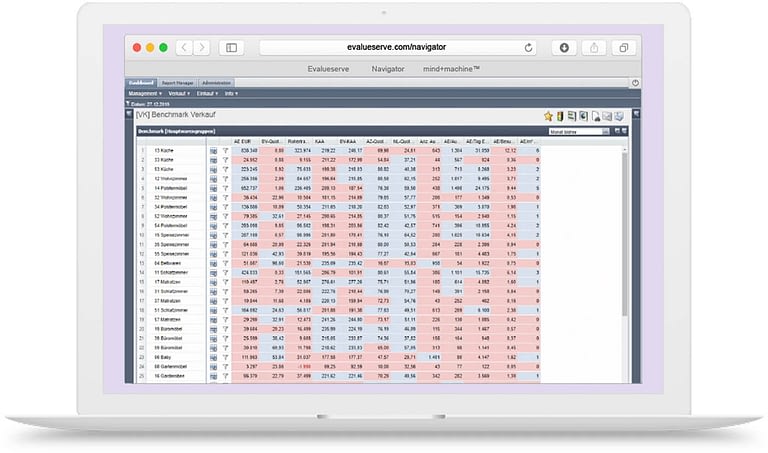Click the vertical scrollbar of the Benchmark table

(x=624, y=234)
